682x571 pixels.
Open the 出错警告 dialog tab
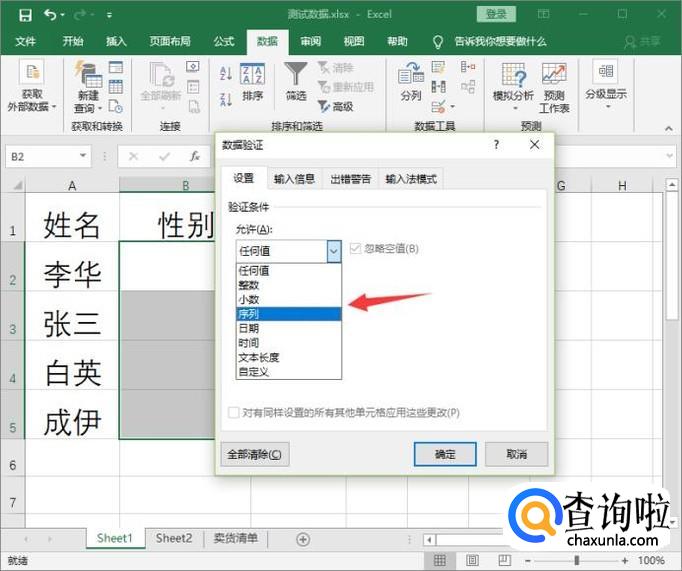tap(351, 179)
